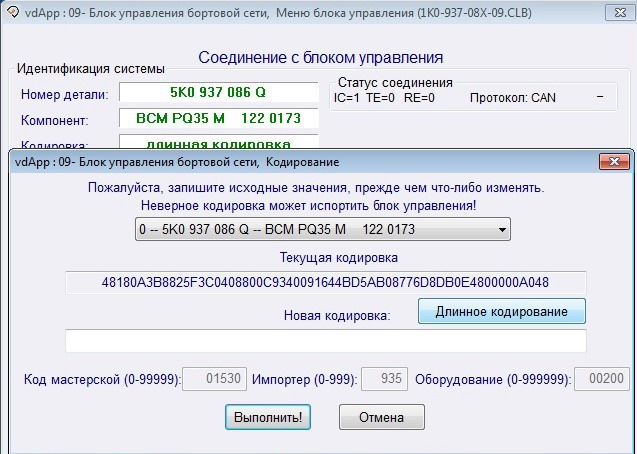Click the длинная кодировка value field
The image size is (637, 454).
click(218, 141)
